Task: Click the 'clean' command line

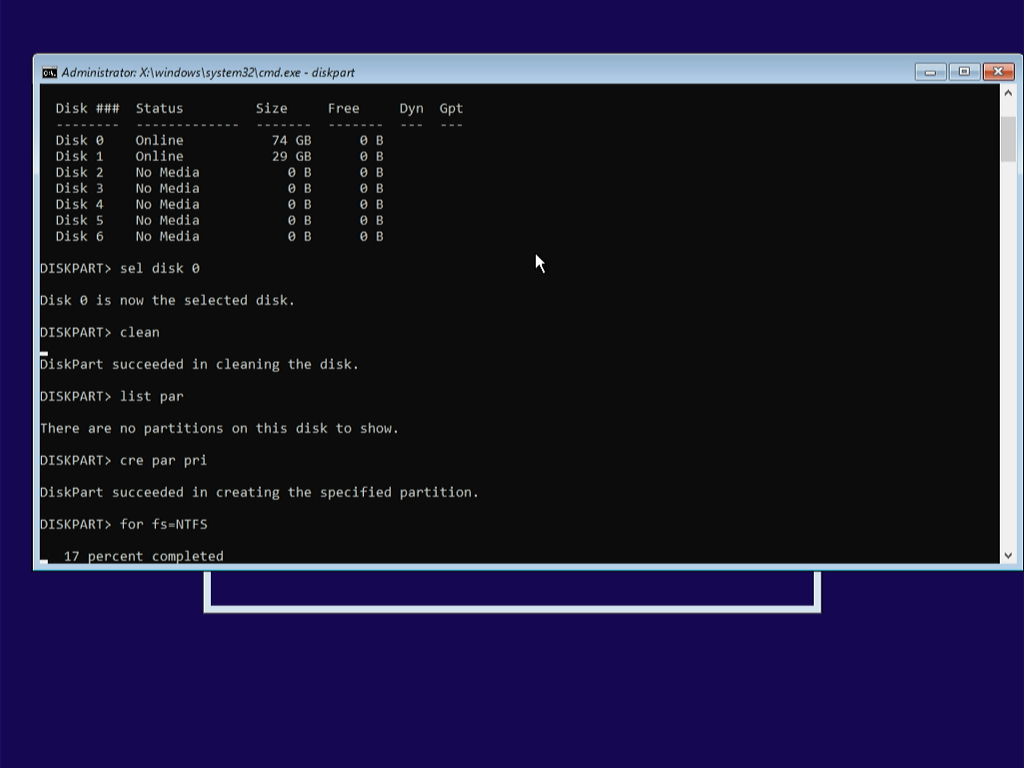Action: coord(99,332)
